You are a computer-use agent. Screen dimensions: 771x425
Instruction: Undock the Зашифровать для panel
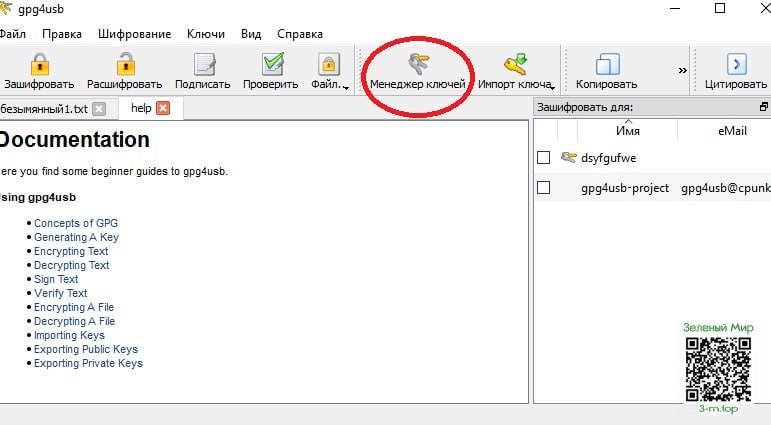763,107
